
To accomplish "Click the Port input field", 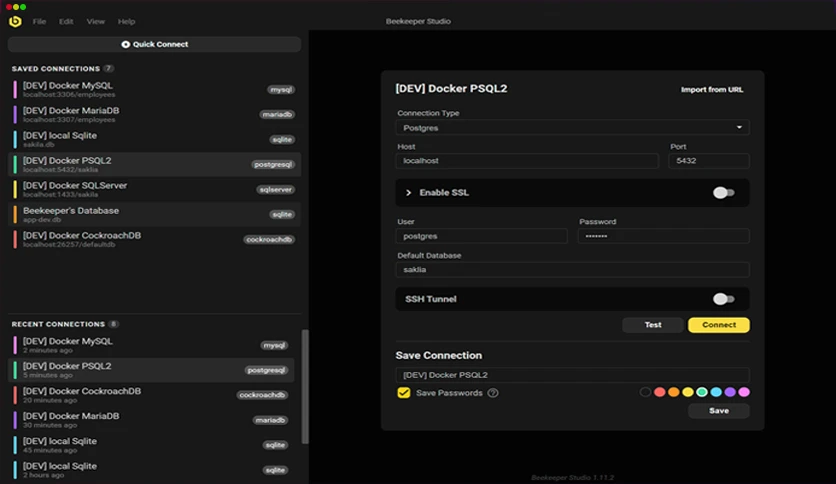I will 709,160.
